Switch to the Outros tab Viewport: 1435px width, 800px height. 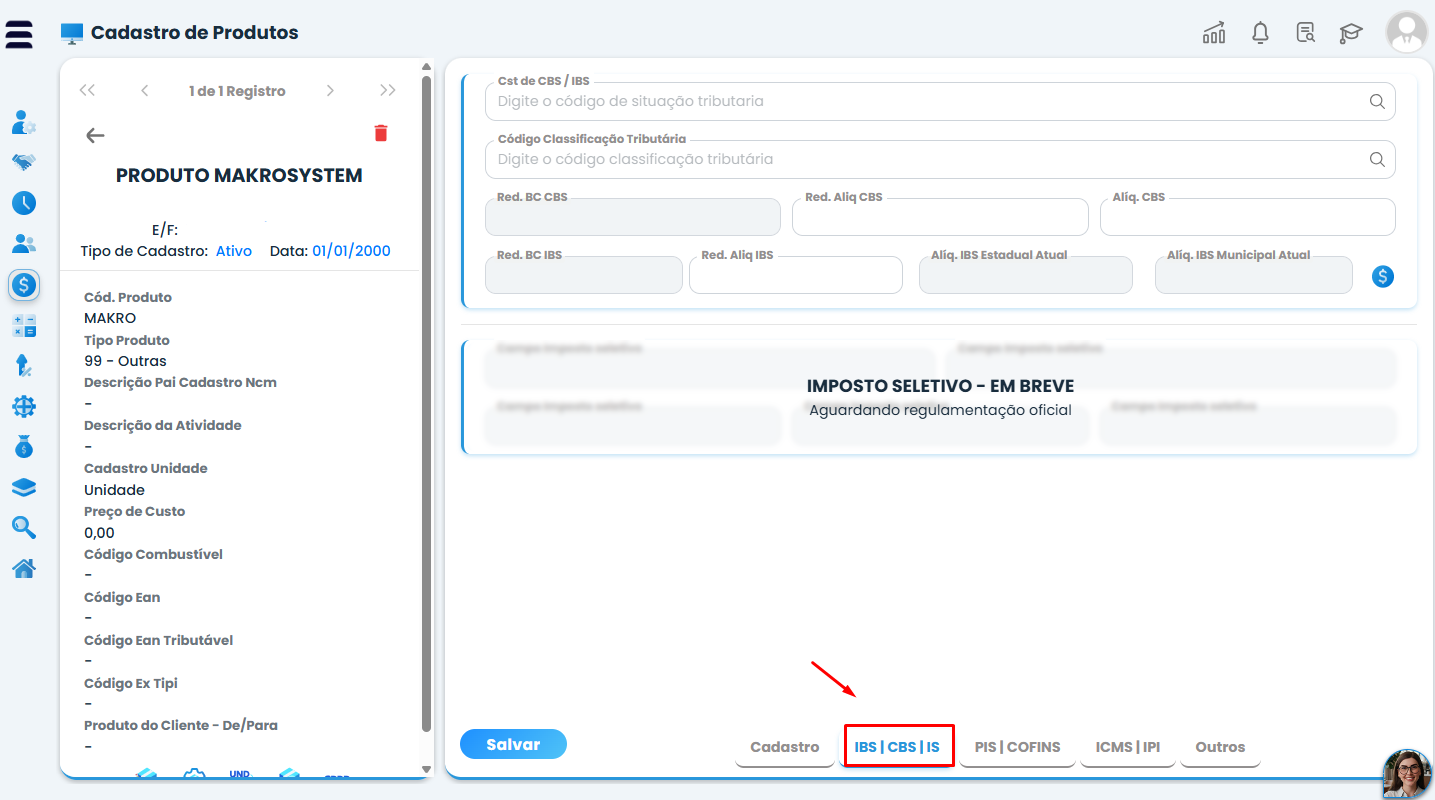tap(1220, 747)
